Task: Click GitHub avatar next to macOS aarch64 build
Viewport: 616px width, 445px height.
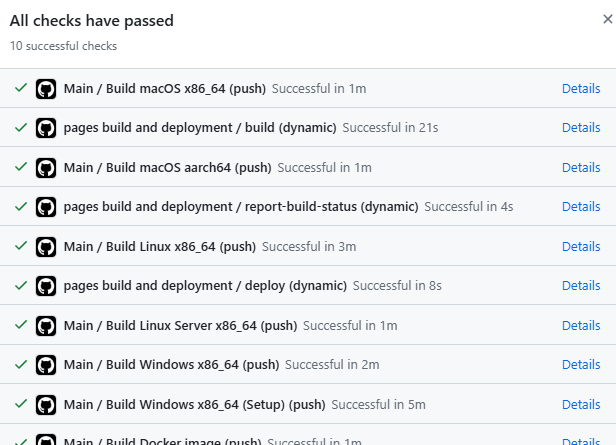Action: pos(46,168)
